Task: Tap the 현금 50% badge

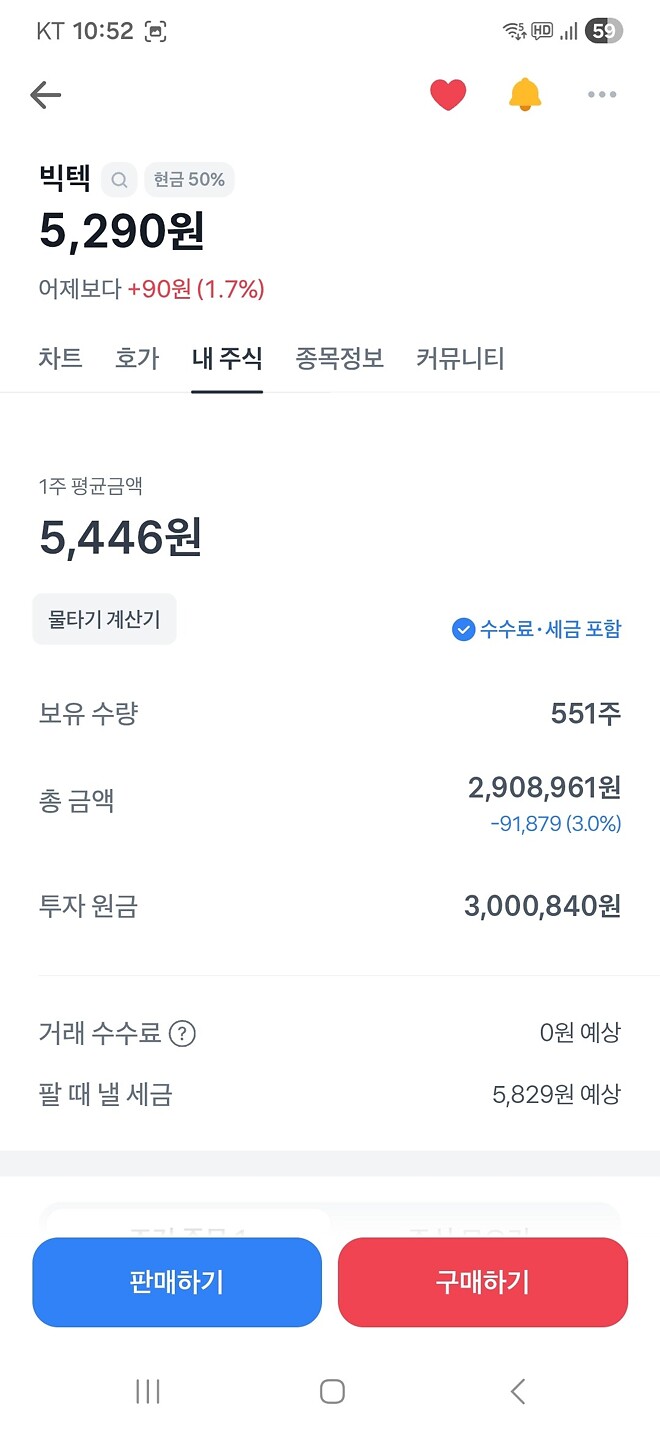Action: point(189,181)
